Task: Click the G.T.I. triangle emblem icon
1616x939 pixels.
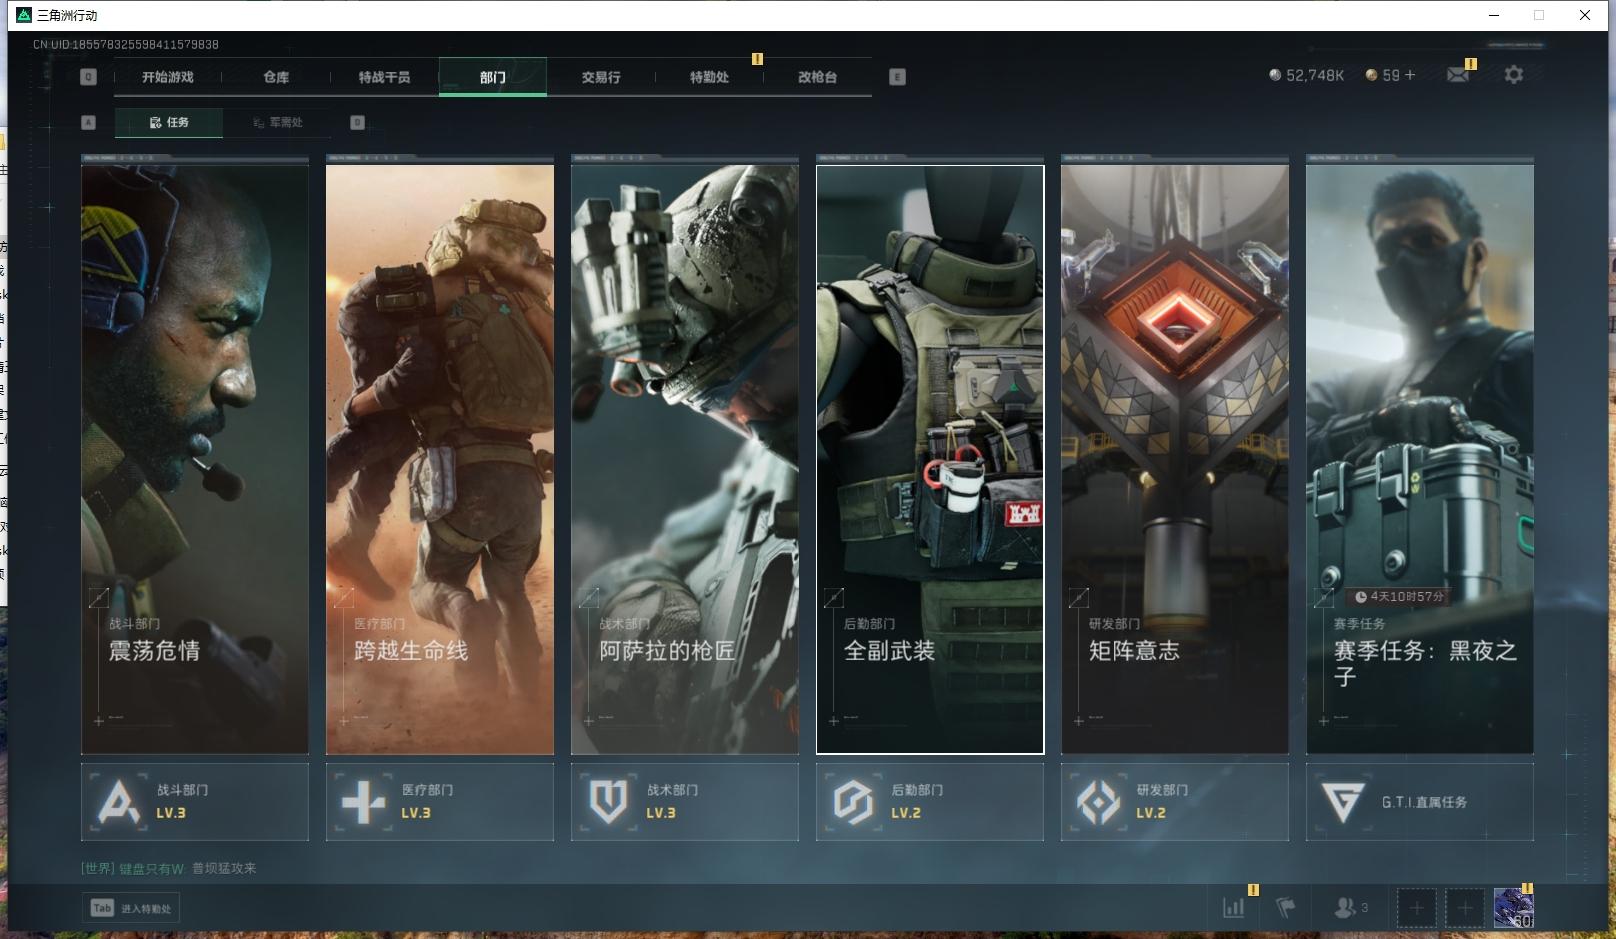Action: [1342, 802]
